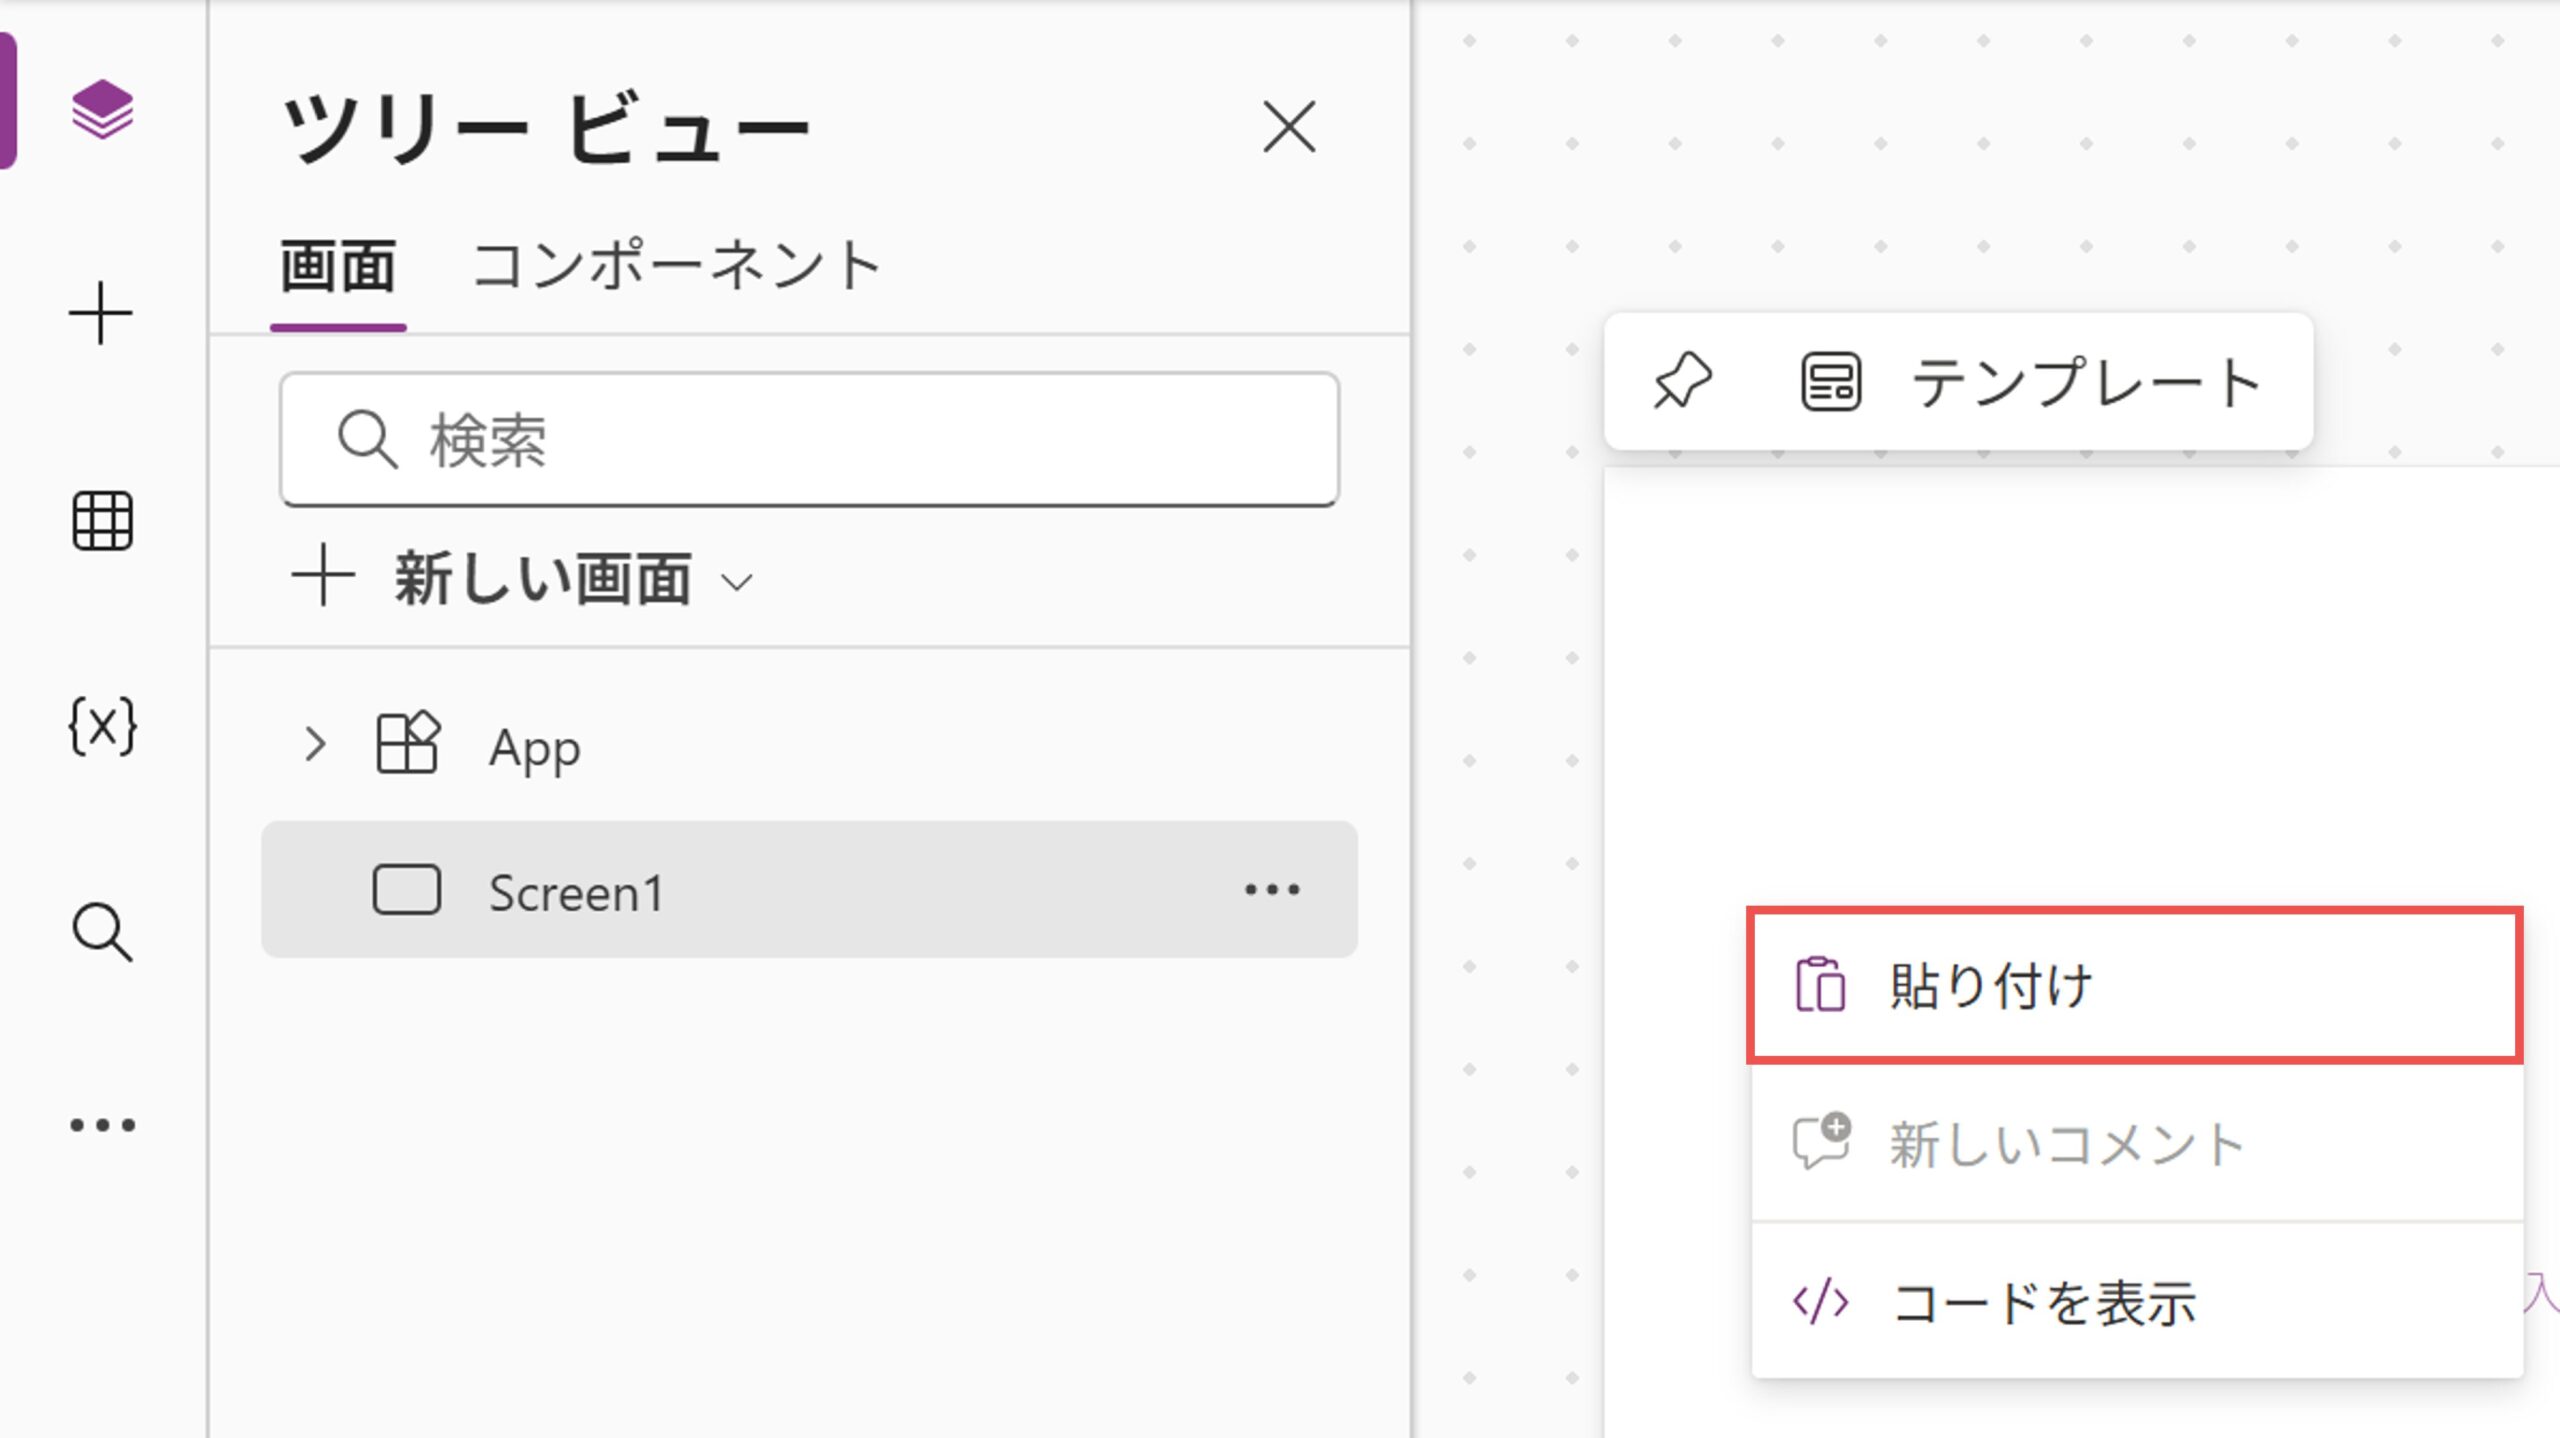
Task: Open Variables {x} icon in sidebar
Action: 102,726
